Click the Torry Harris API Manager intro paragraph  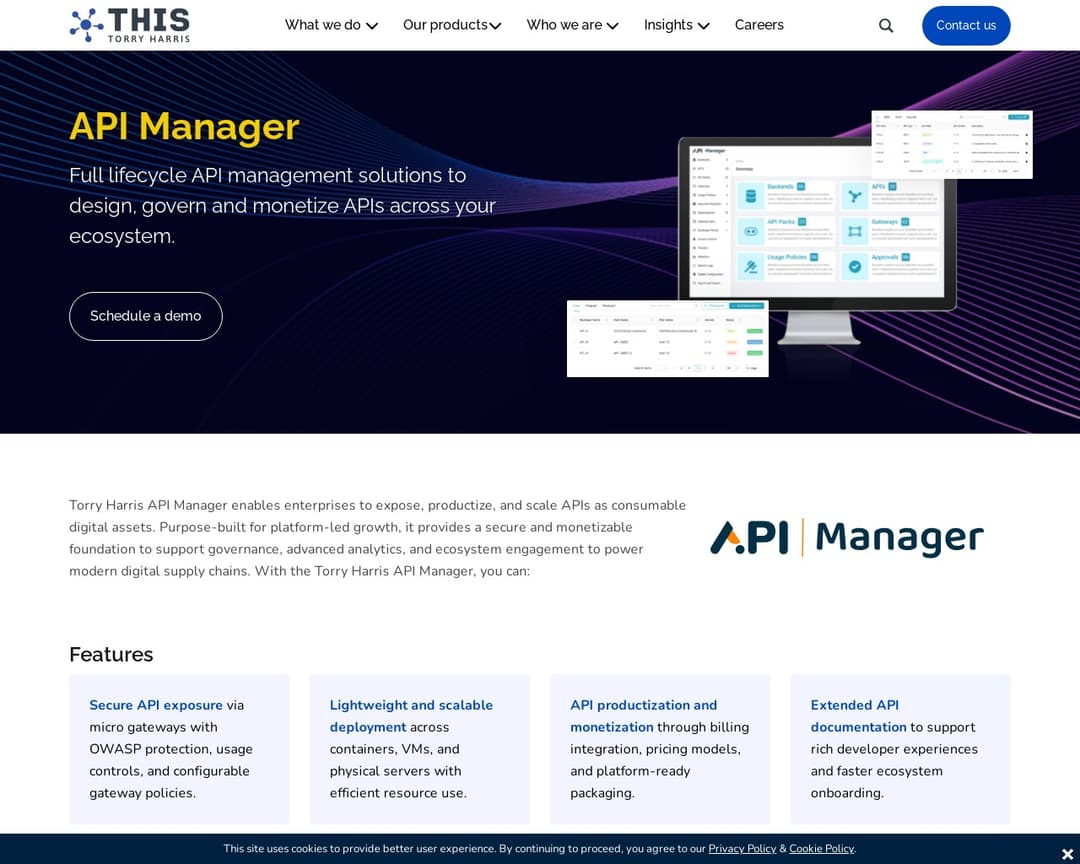click(x=377, y=538)
